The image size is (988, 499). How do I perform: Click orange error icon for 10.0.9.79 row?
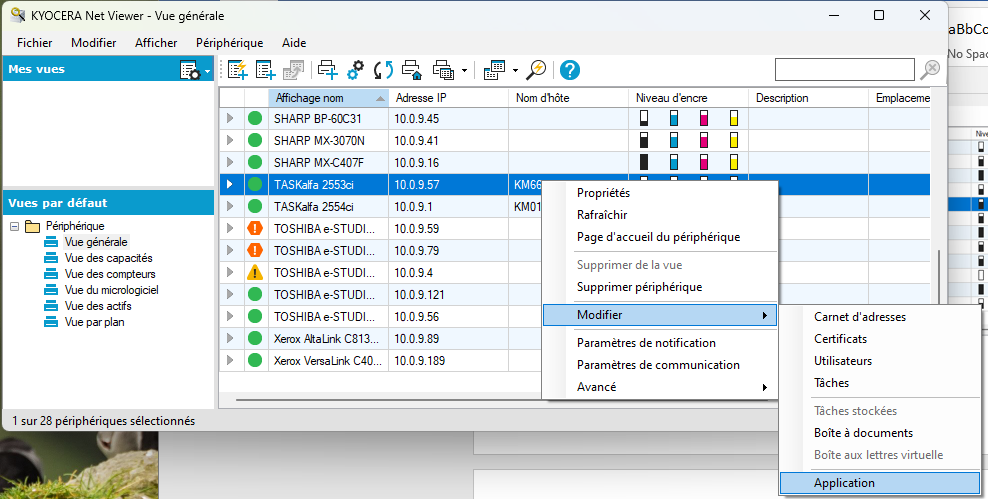pos(255,250)
